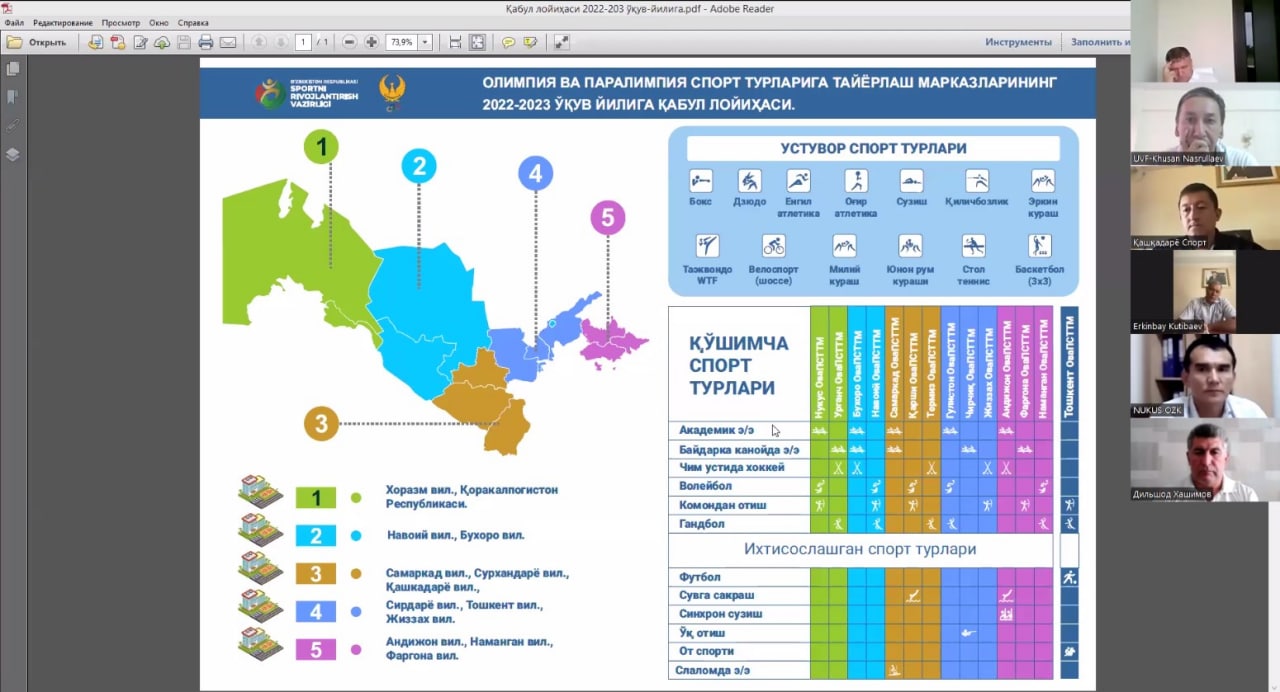Viewport: 1280px width, 692px height.
Task: Expand the zoom percentage dropdown
Action: (425, 42)
